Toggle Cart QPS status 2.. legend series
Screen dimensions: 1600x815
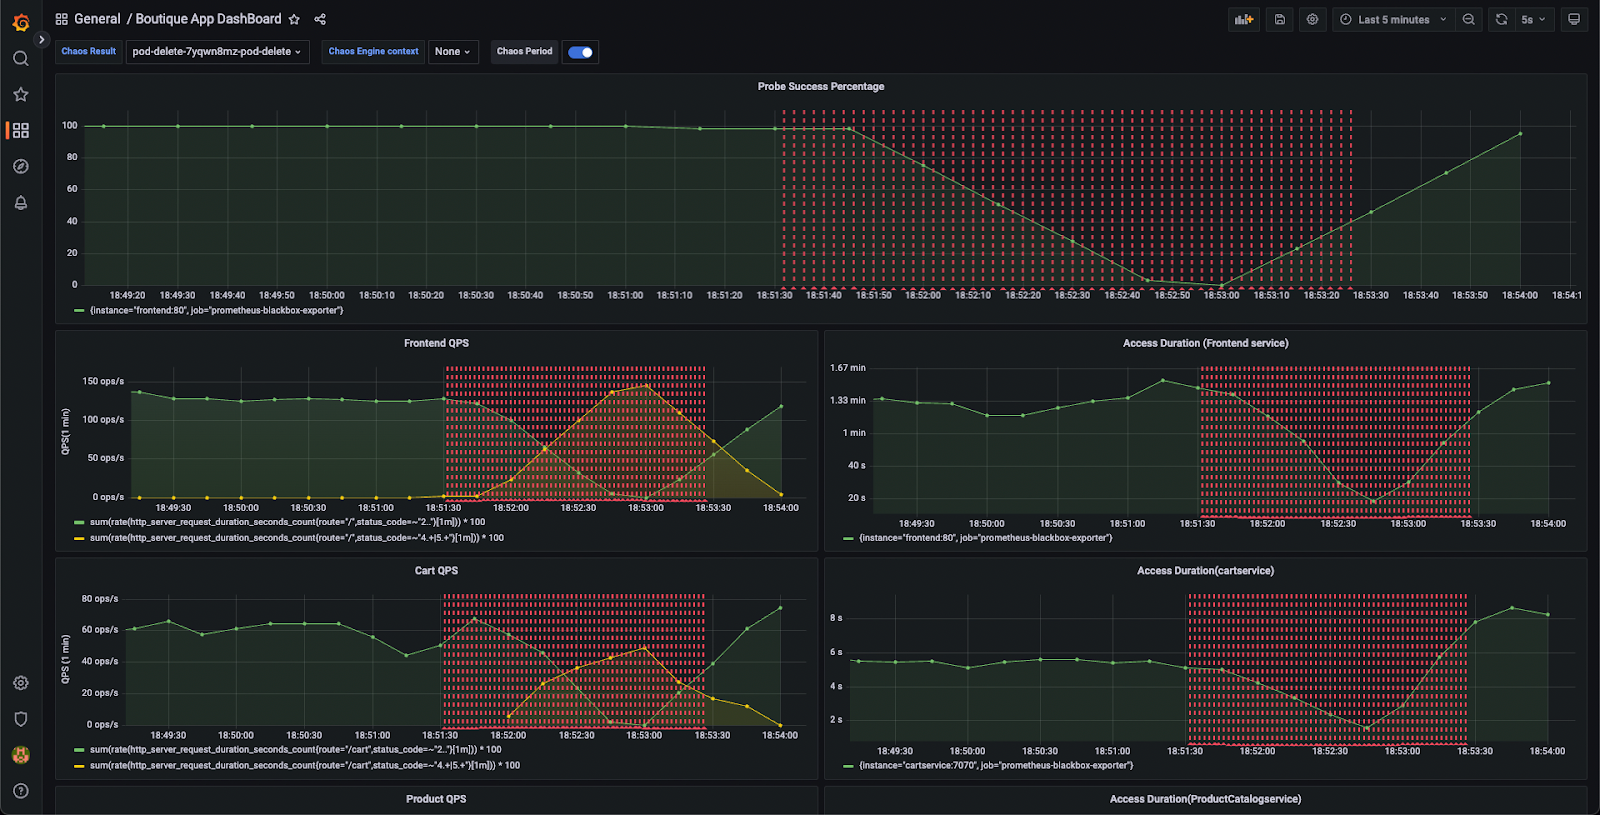point(295,750)
